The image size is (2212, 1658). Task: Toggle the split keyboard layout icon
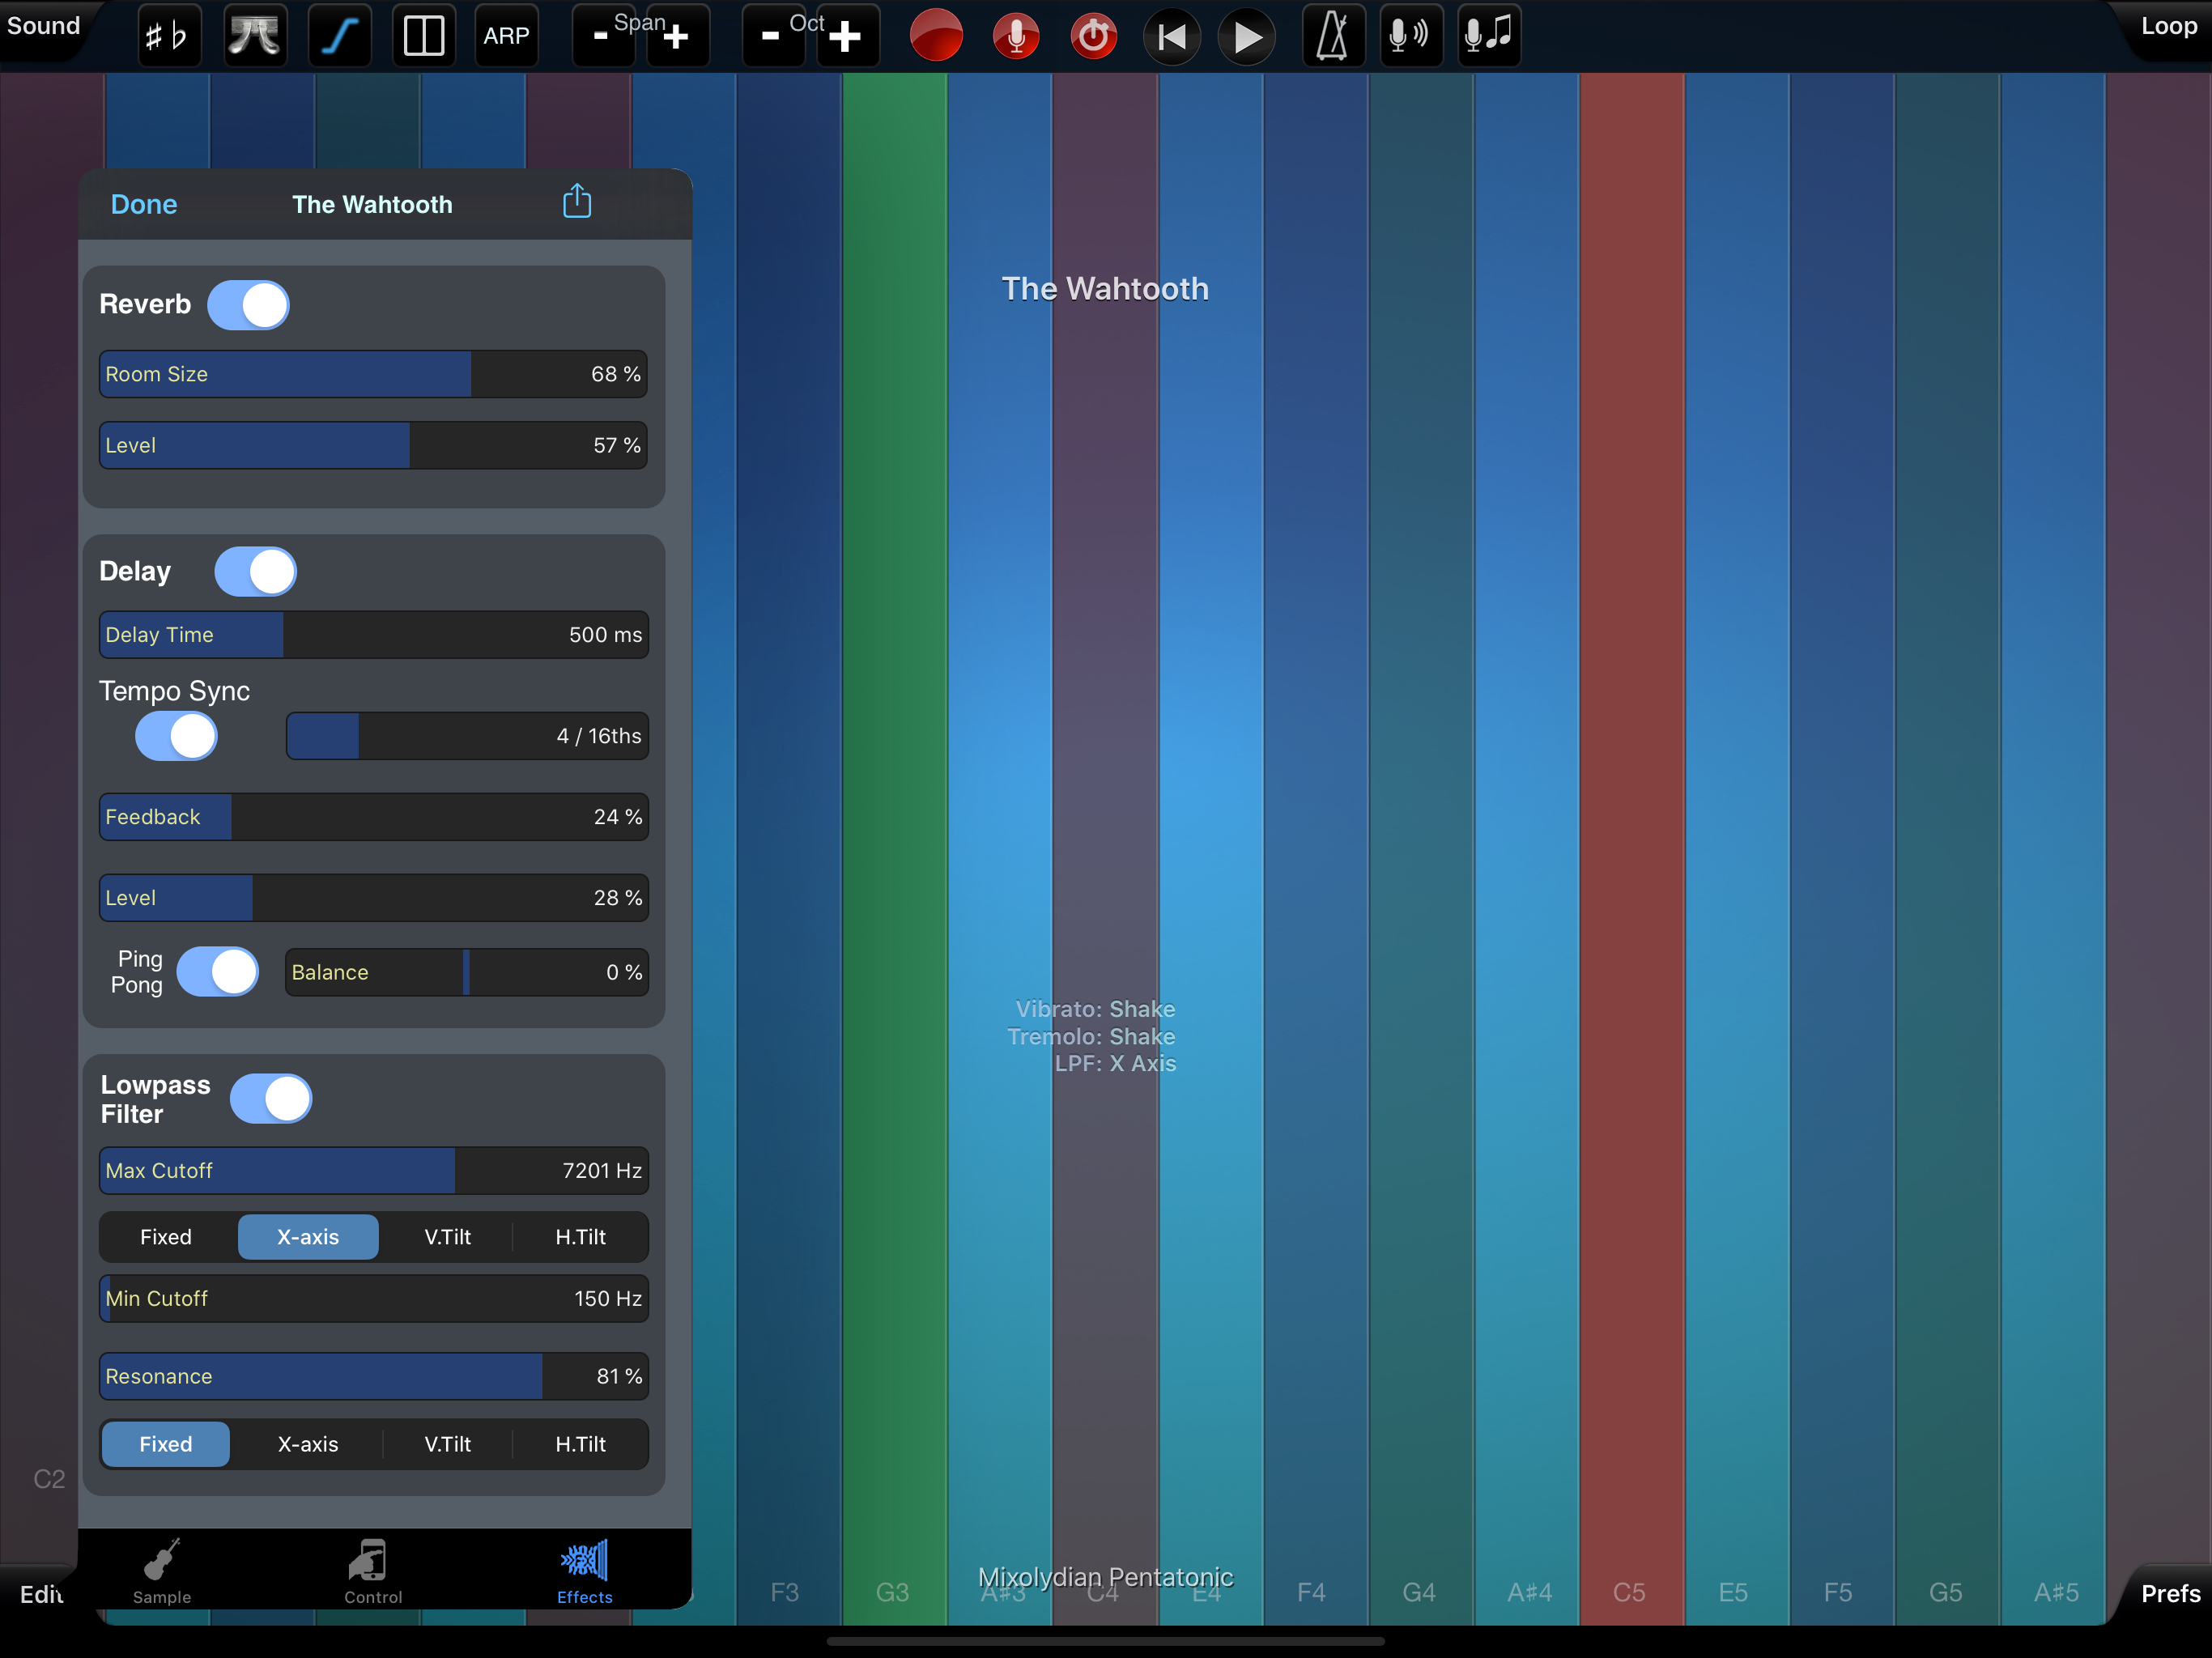[423, 36]
